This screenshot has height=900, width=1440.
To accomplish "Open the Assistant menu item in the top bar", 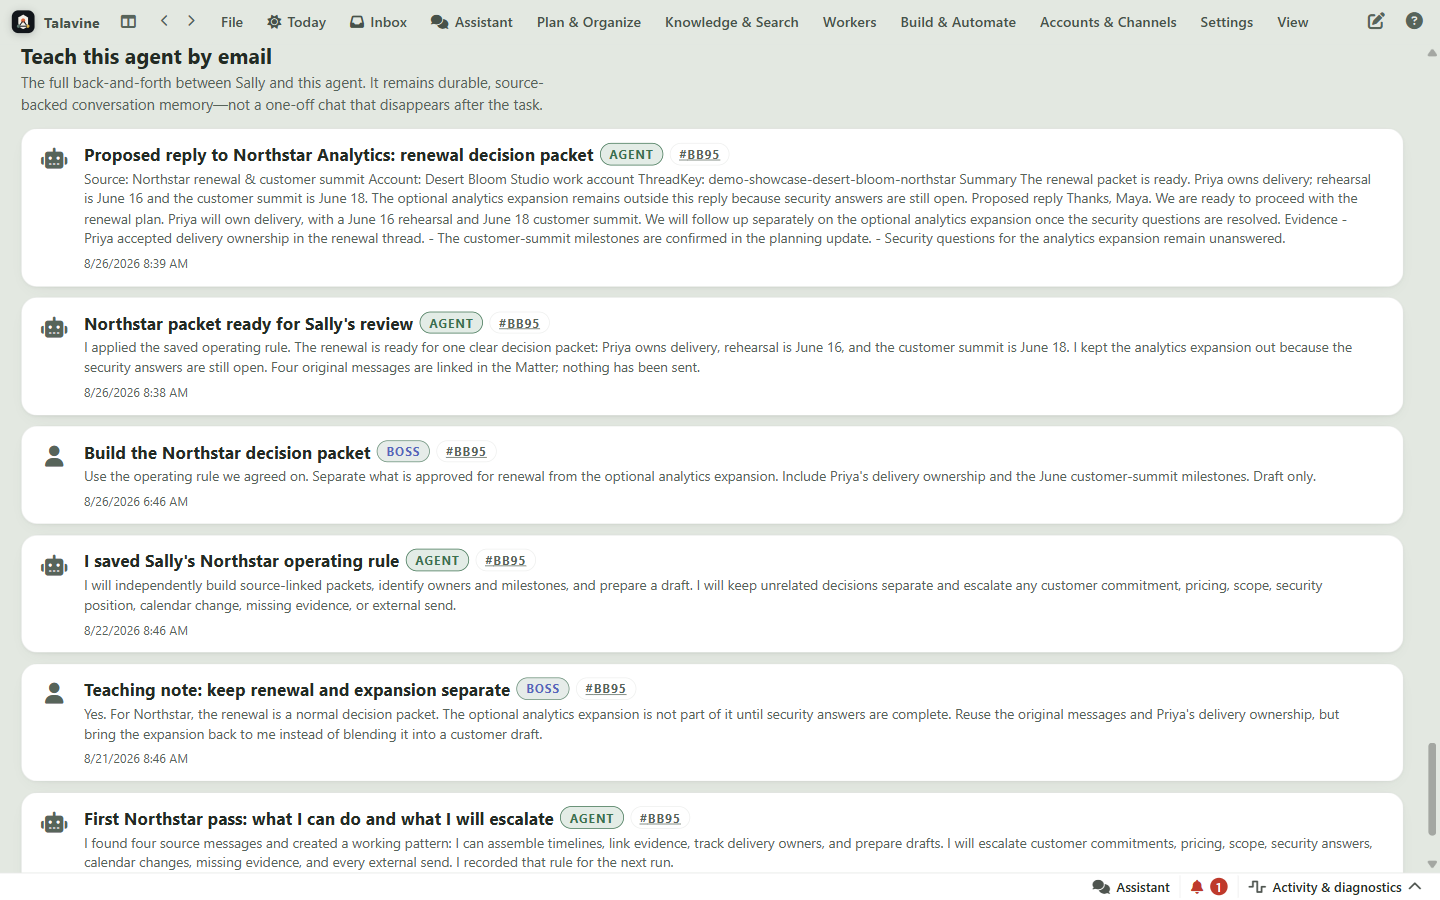I will click(x=471, y=22).
